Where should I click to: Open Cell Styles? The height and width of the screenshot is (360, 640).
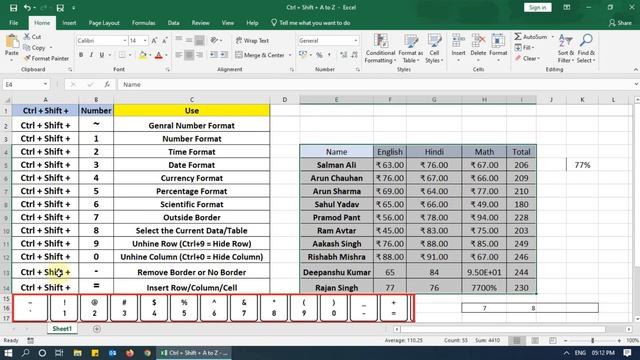pos(434,49)
